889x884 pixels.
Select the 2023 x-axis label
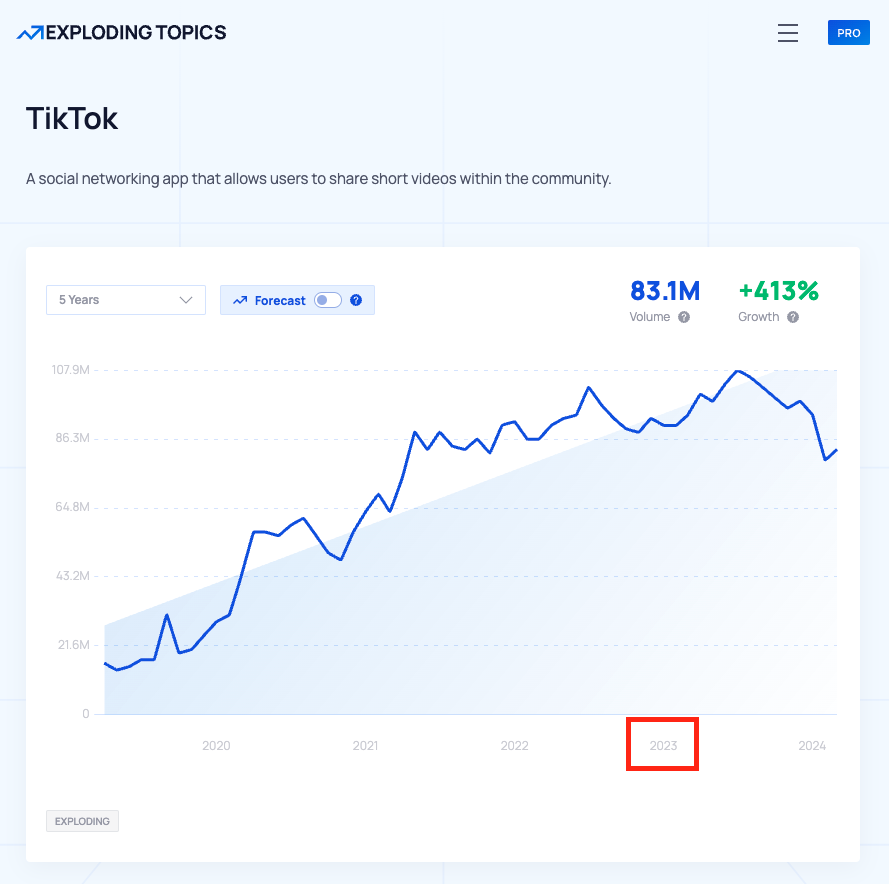(x=663, y=746)
